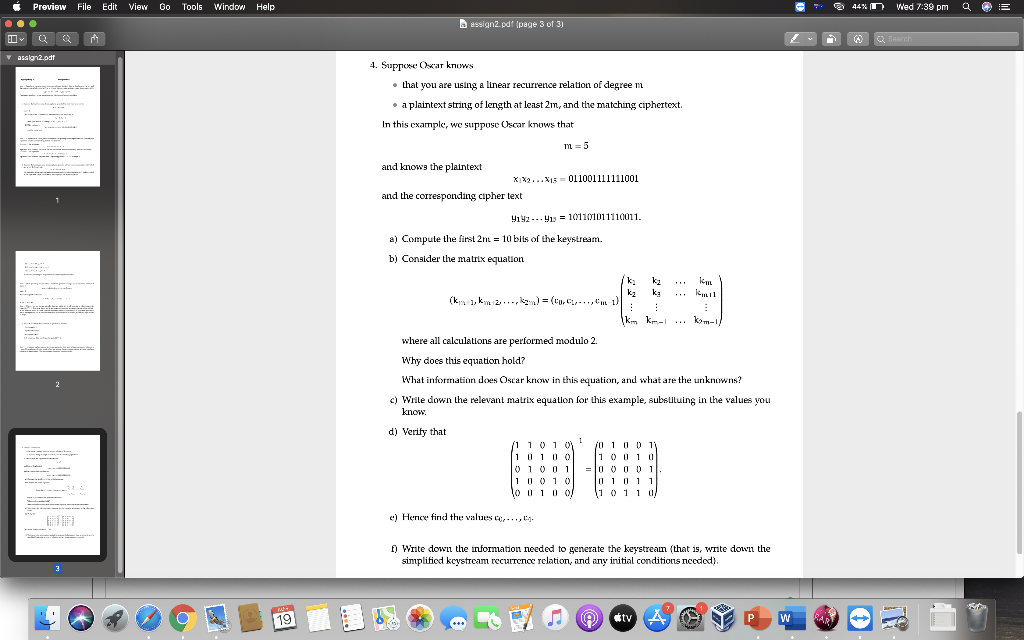Viewport: 1024px width, 640px height.
Task: Collapse the assign2.pdf sidebar section
Action: coord(8,56)
